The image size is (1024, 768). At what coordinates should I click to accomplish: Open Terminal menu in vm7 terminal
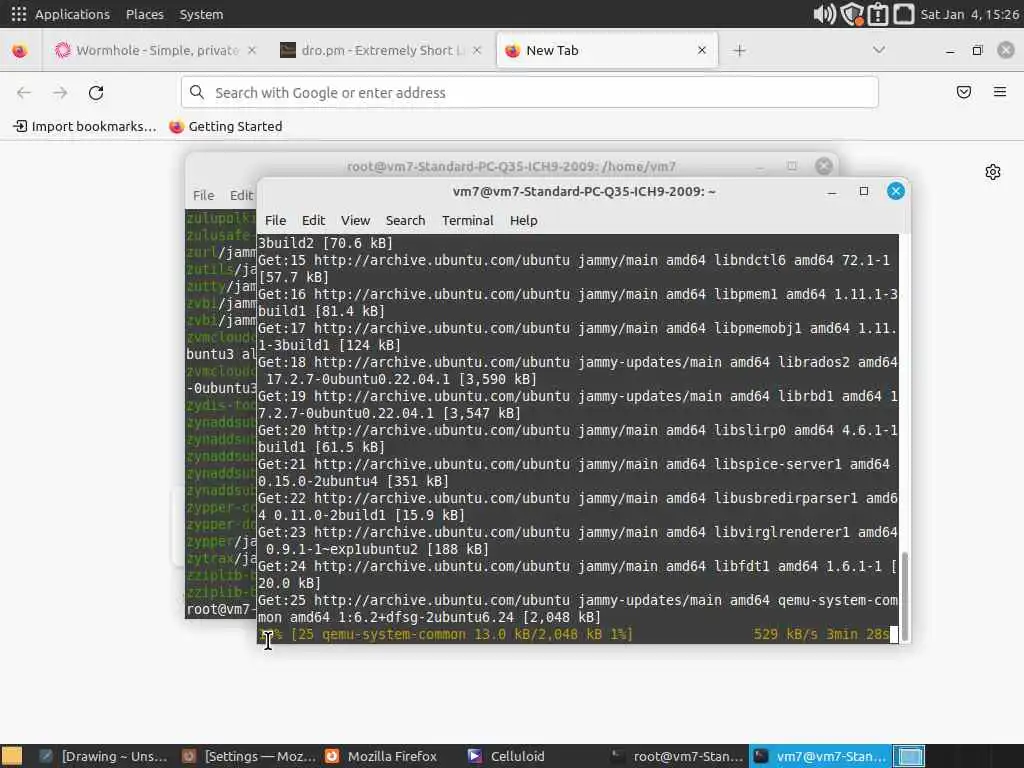pos(468,220)
